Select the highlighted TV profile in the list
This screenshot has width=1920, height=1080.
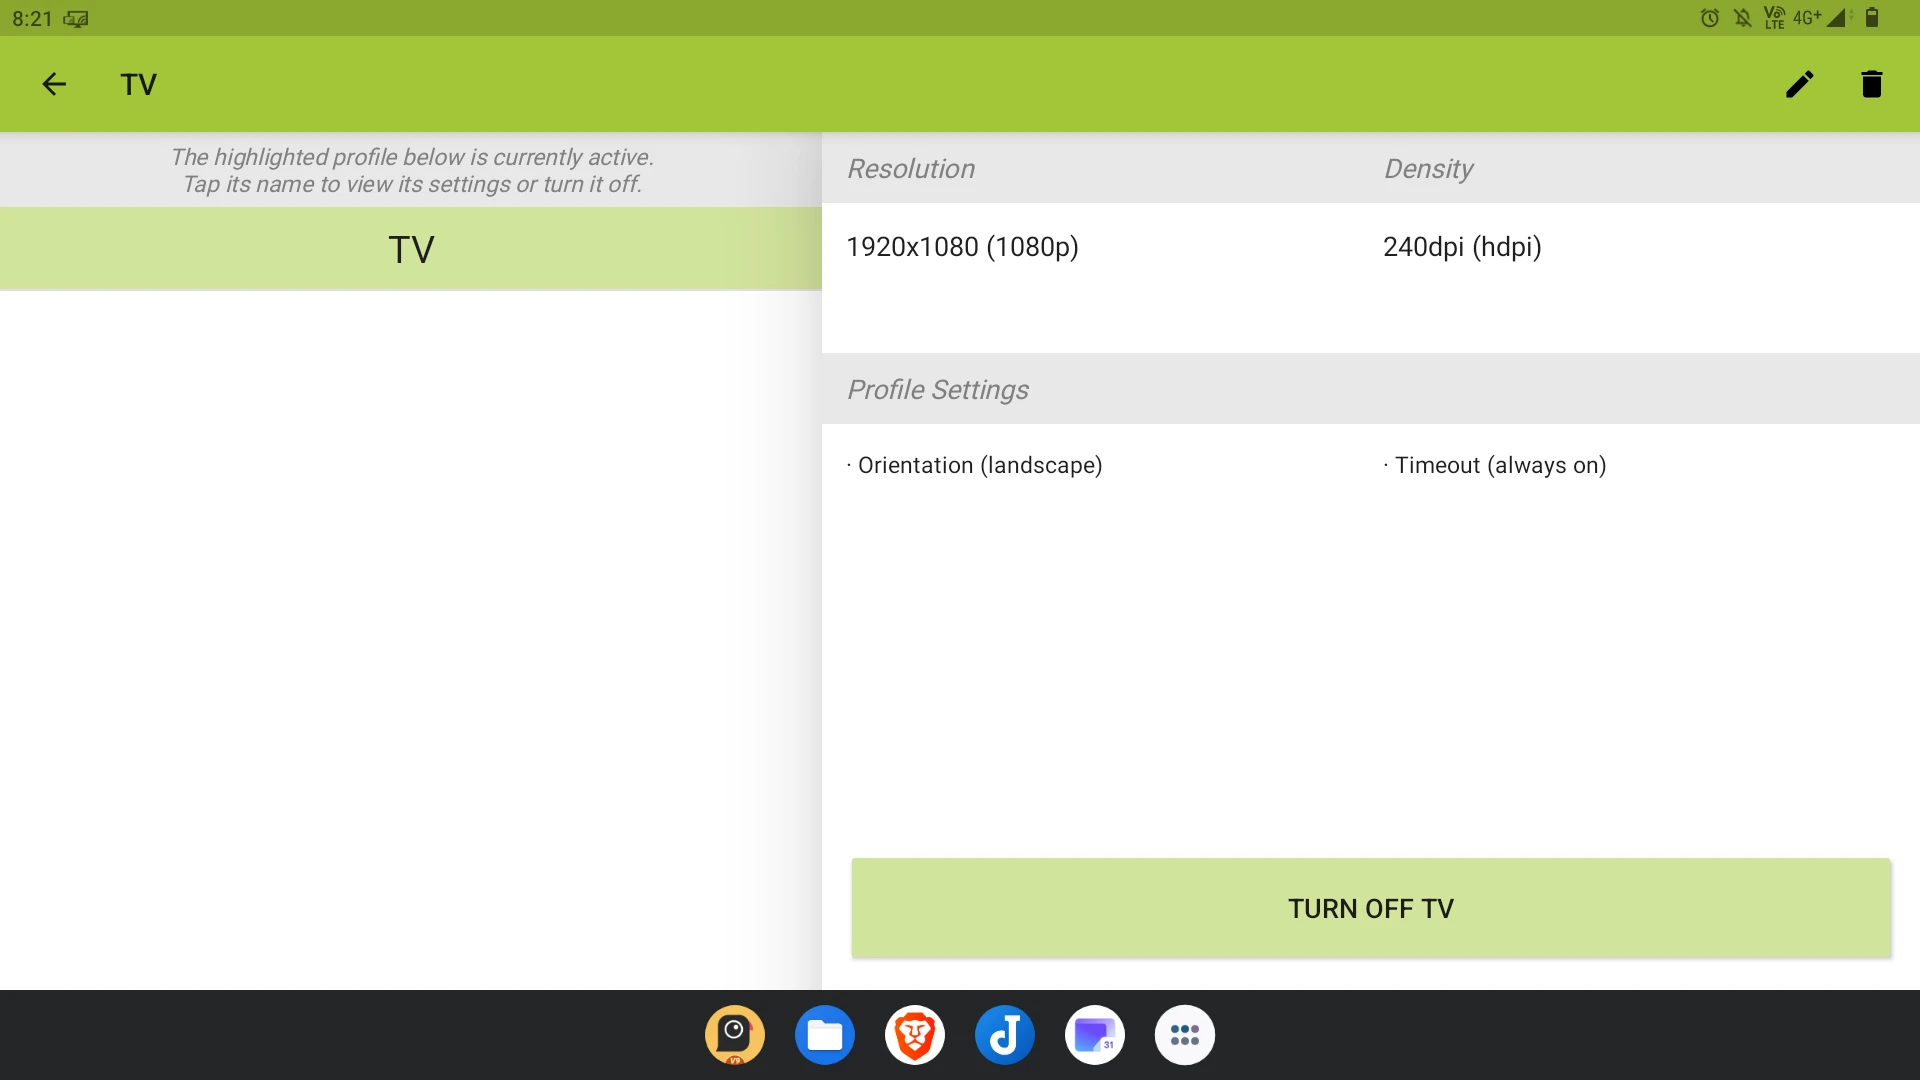[410, 249]
